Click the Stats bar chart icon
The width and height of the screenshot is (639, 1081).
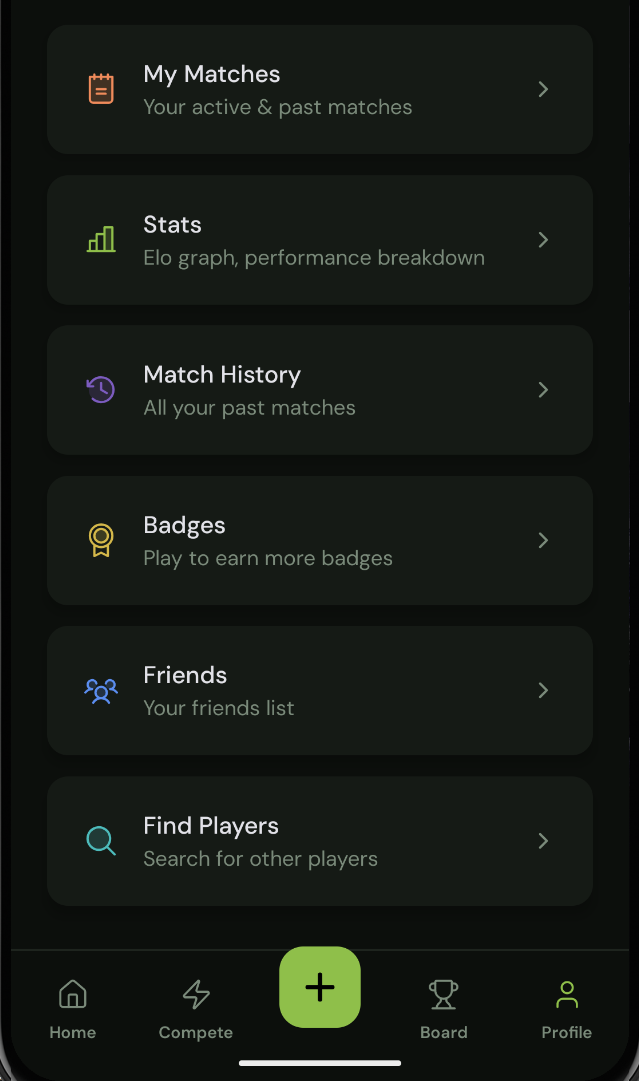[x=101, y=239]
